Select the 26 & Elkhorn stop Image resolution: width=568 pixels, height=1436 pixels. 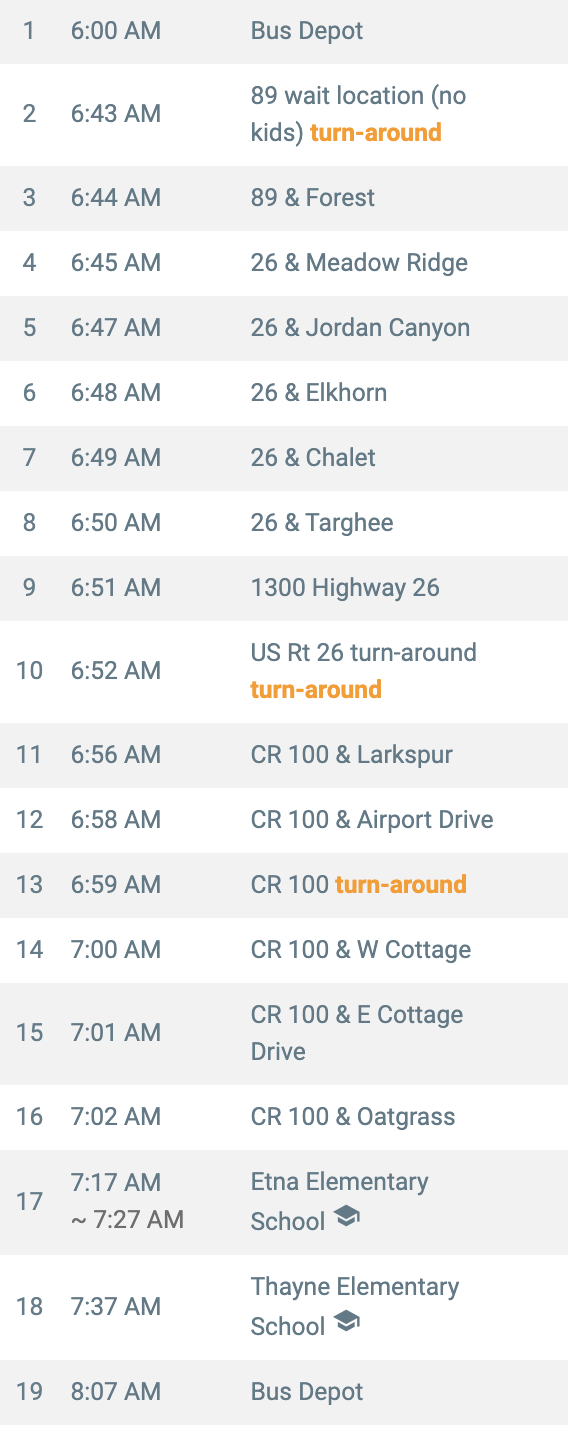pos(284,393)
